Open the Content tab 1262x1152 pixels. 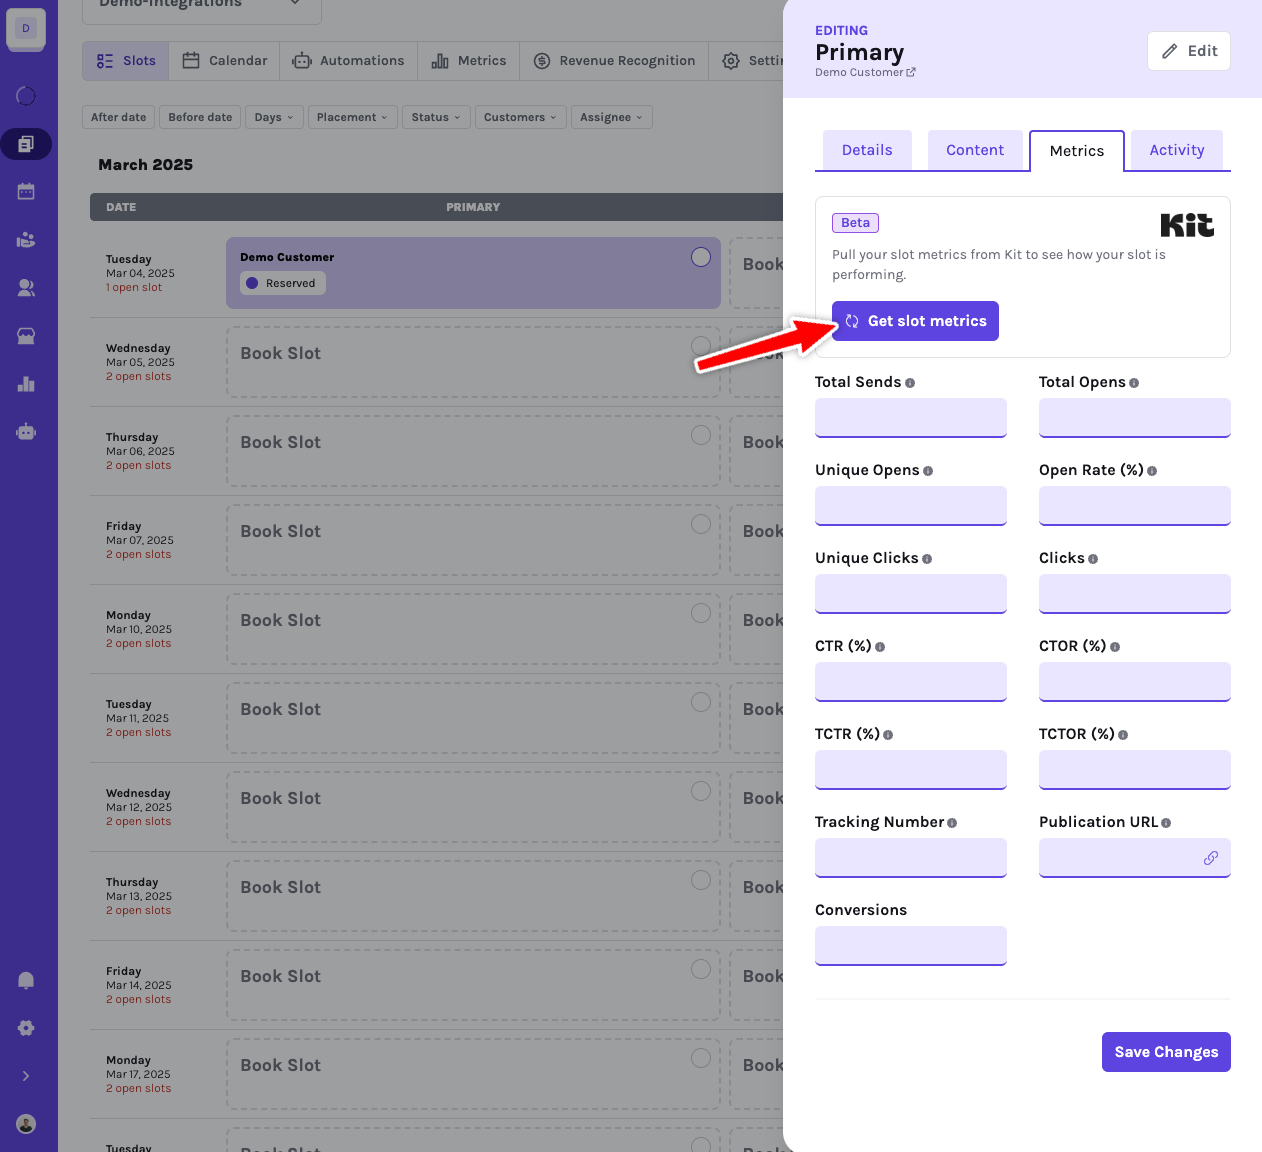tap(975, 150)
